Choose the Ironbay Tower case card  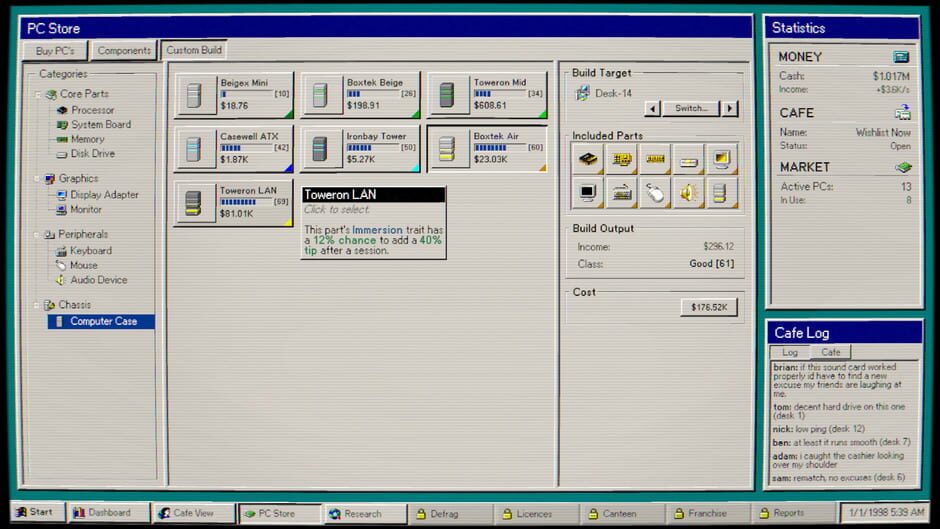click(x=360, y=149)
